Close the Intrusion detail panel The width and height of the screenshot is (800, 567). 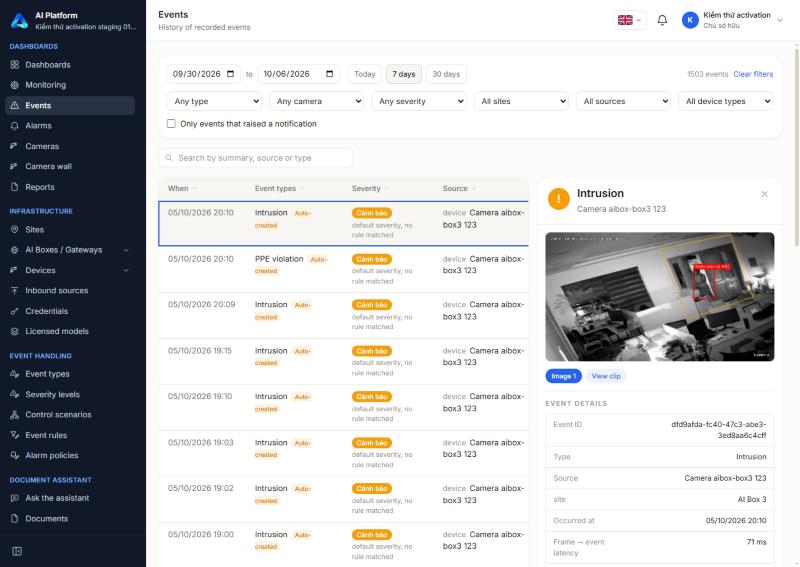[764, 194]
